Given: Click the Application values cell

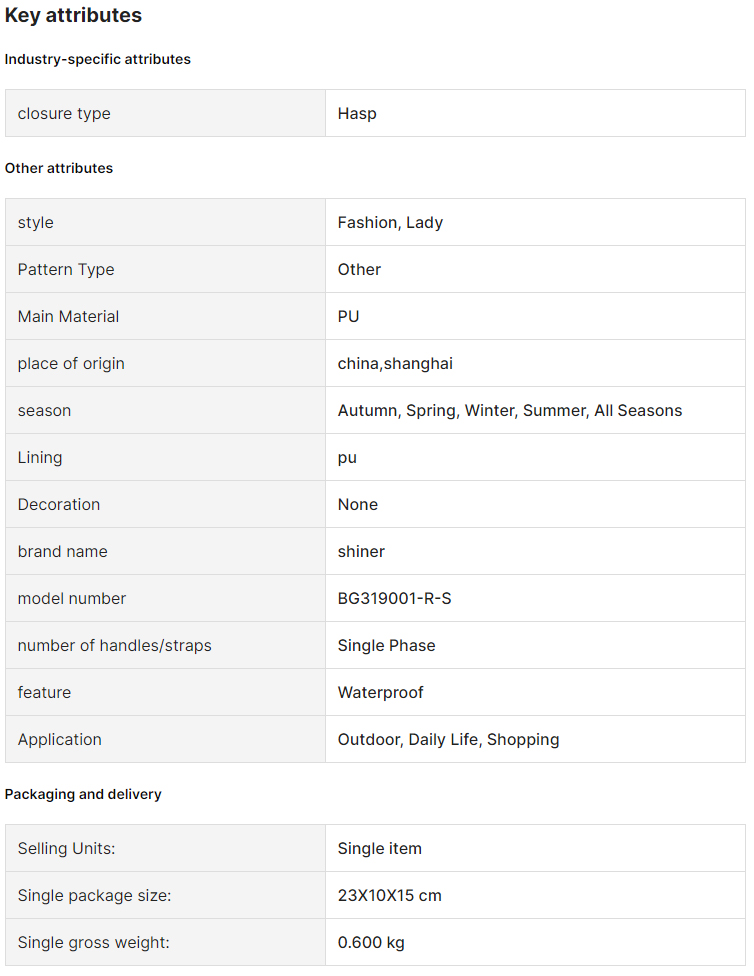Looking at the screenshot, I should [x=535, y=739].
